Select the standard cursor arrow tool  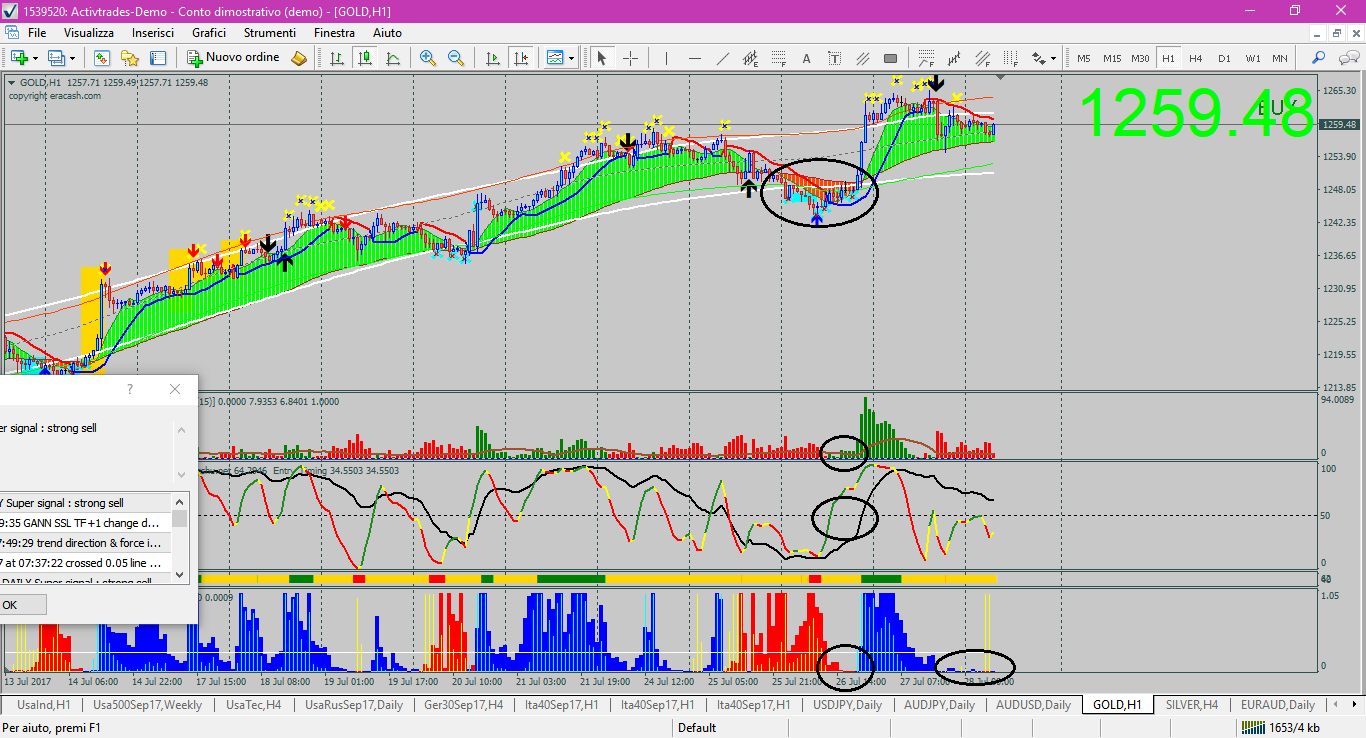(x=602, y=58)
